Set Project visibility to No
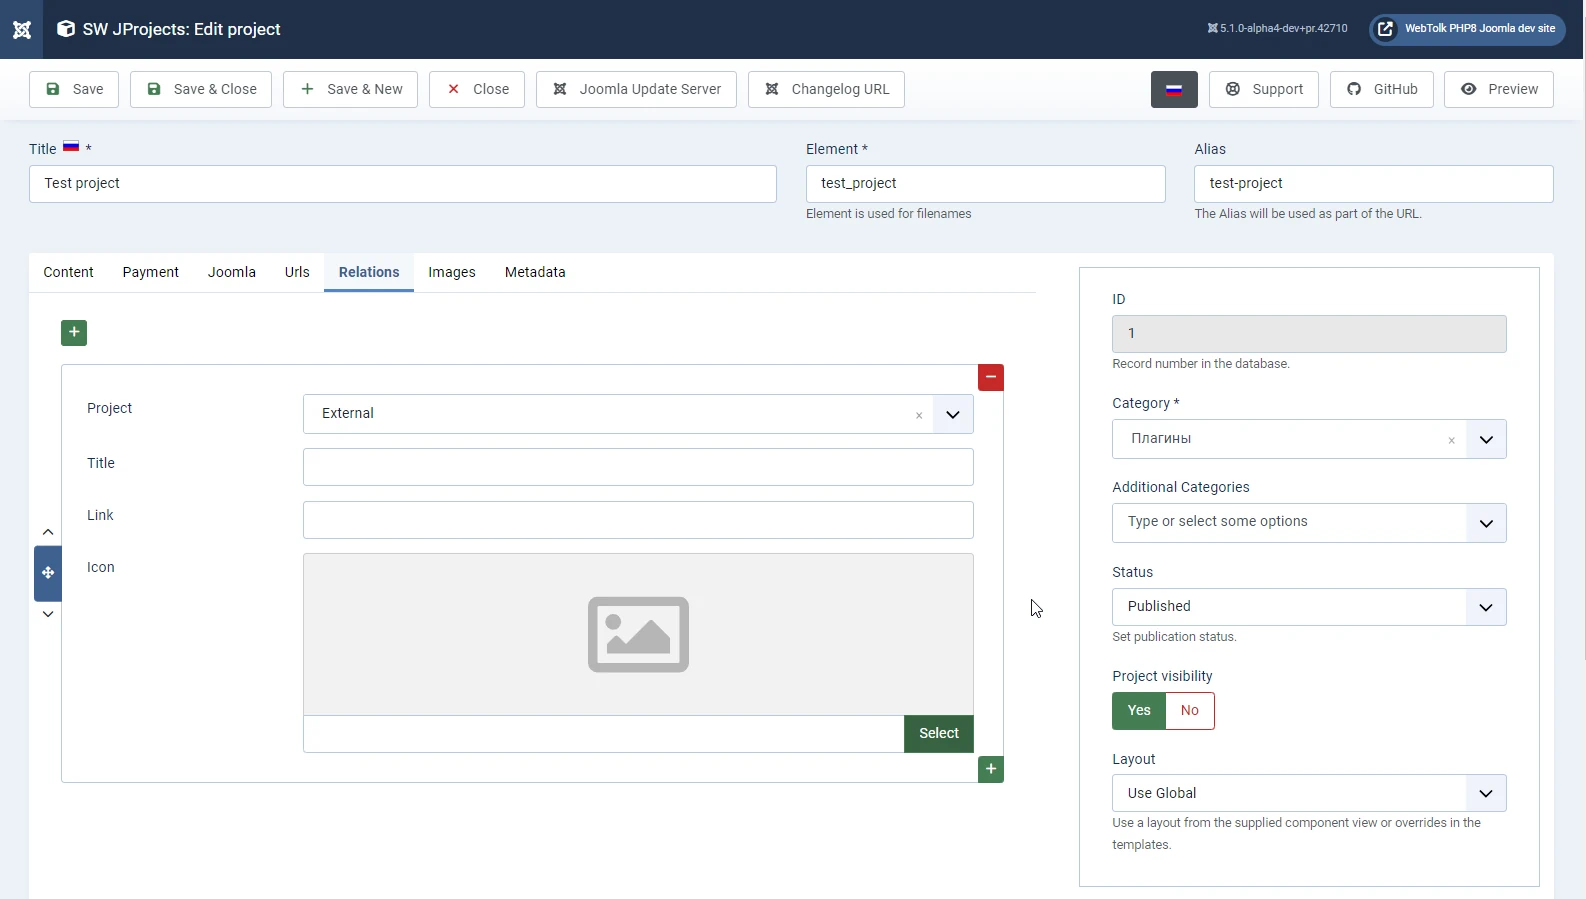Image resolution: width=1586 pixels, height=899 pixels. click(x=1190, y=711)
